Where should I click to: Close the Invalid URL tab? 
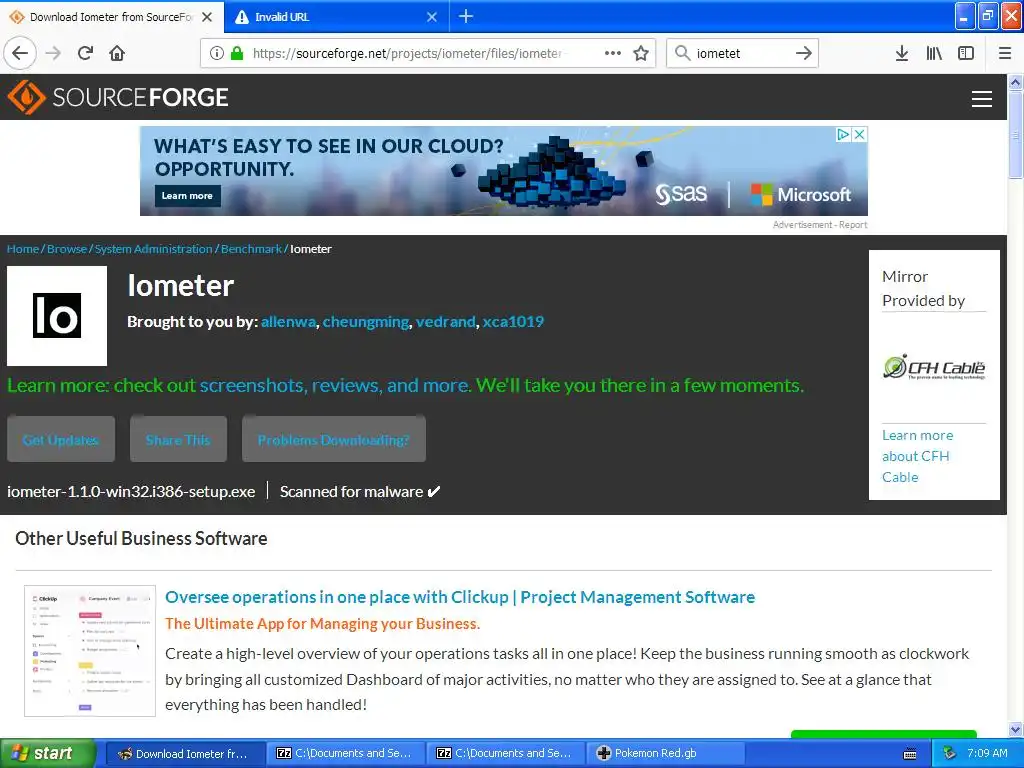432,17
